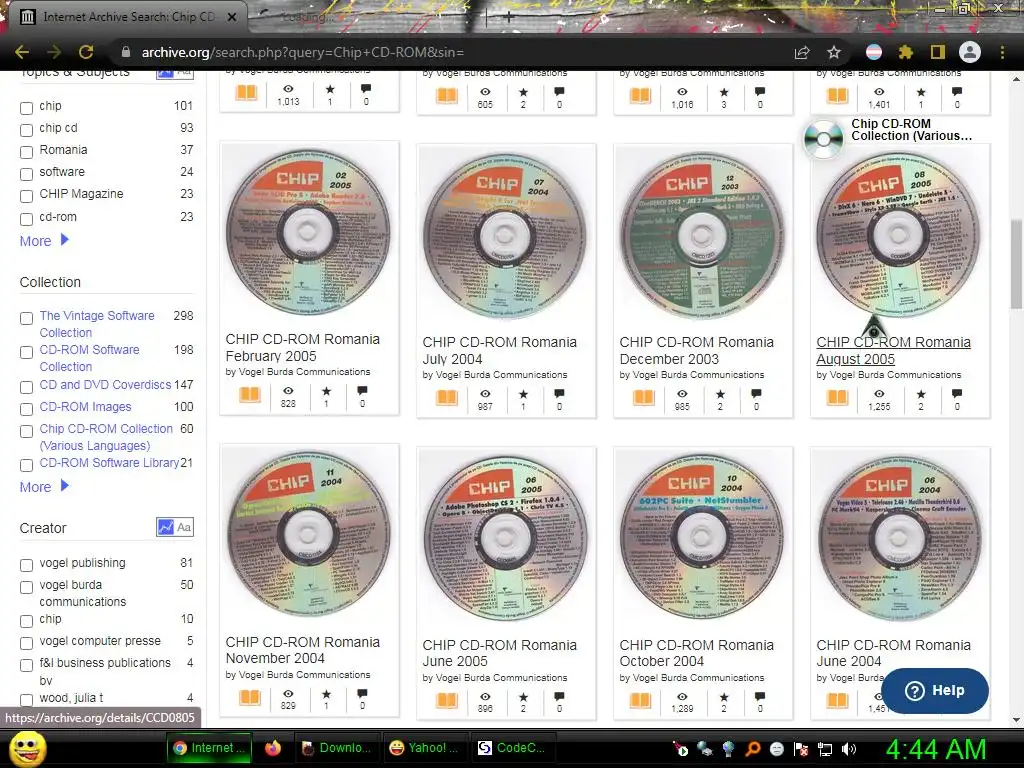This screenshot has width=1024, height=768.
Task: Switch to Yahoo taskbar window
Action: 423,748
